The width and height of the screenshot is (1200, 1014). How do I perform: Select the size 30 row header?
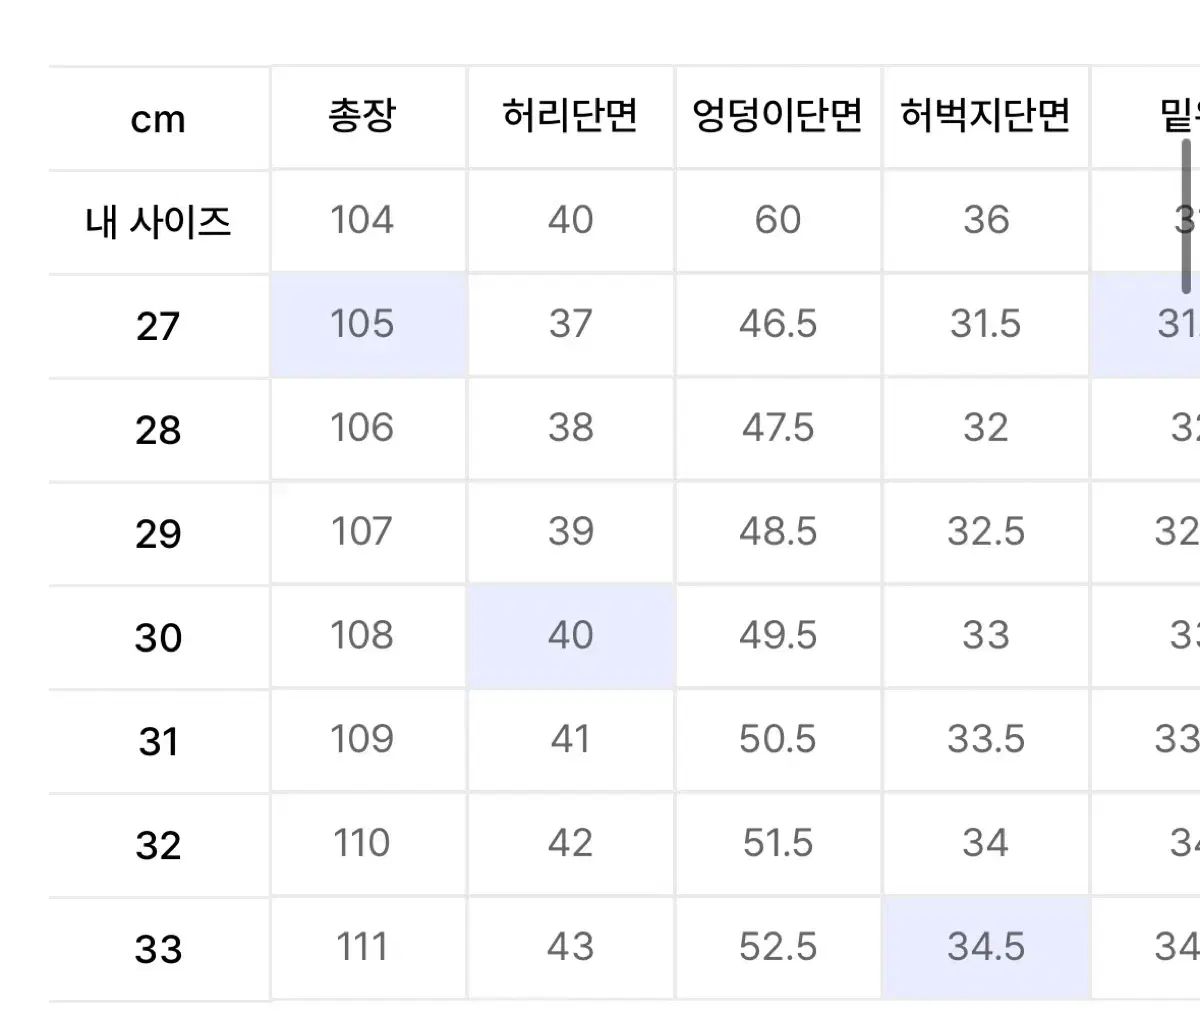(x=158, y=638)
